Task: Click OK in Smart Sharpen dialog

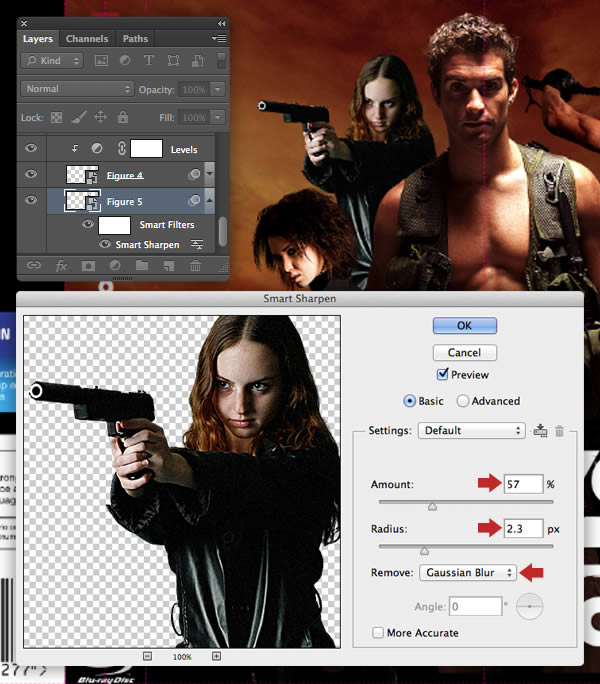Action: coord(465,325)
